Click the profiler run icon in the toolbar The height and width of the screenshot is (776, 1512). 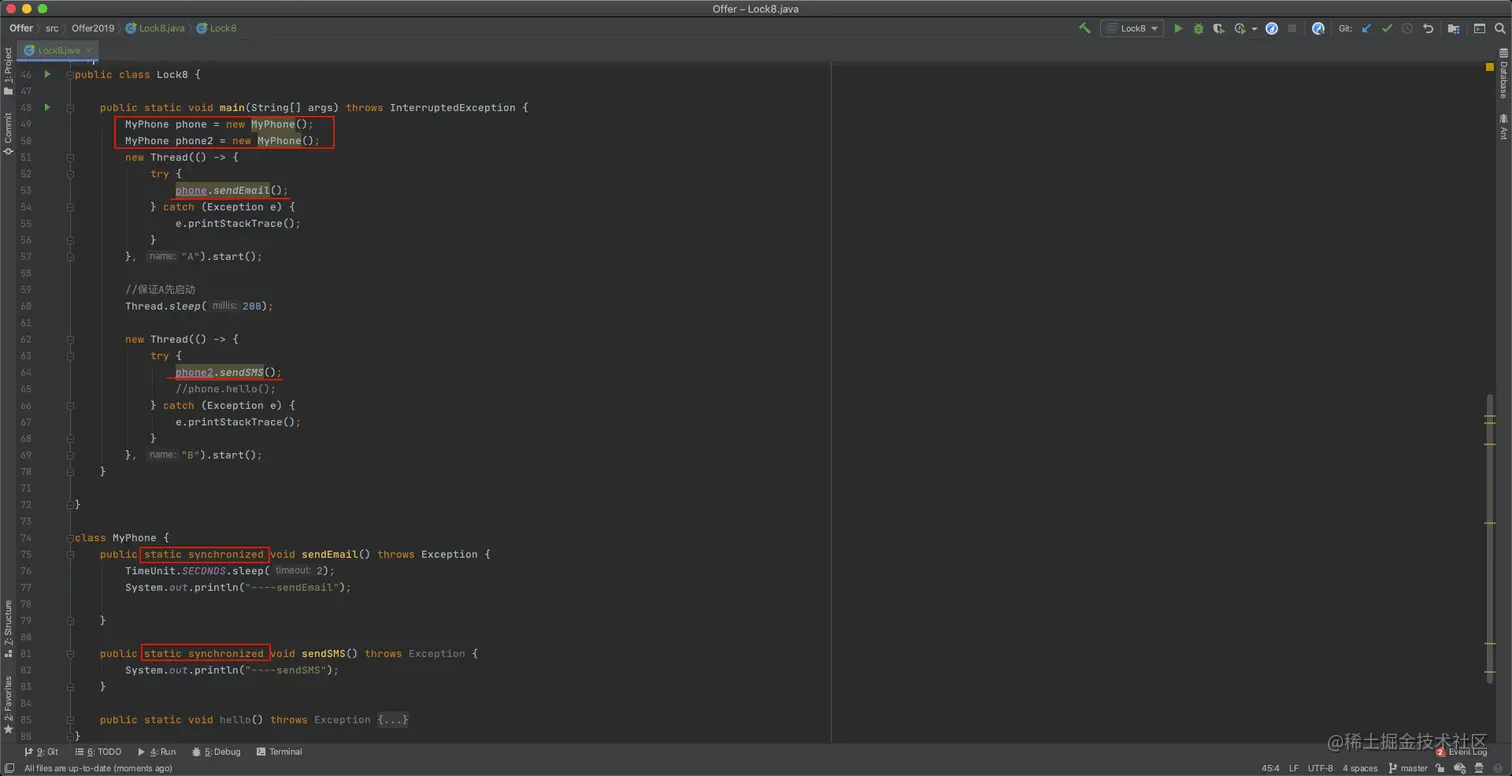1240,29
